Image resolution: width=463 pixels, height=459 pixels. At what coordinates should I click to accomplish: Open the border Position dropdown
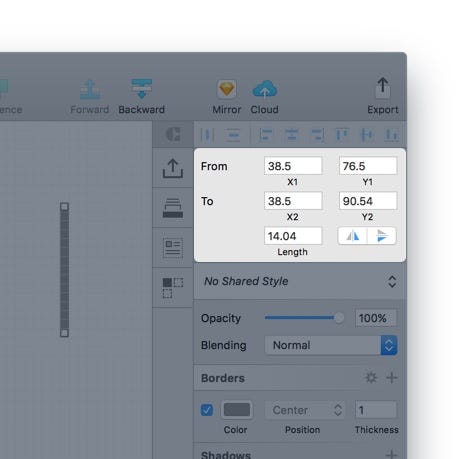point(305,410)
